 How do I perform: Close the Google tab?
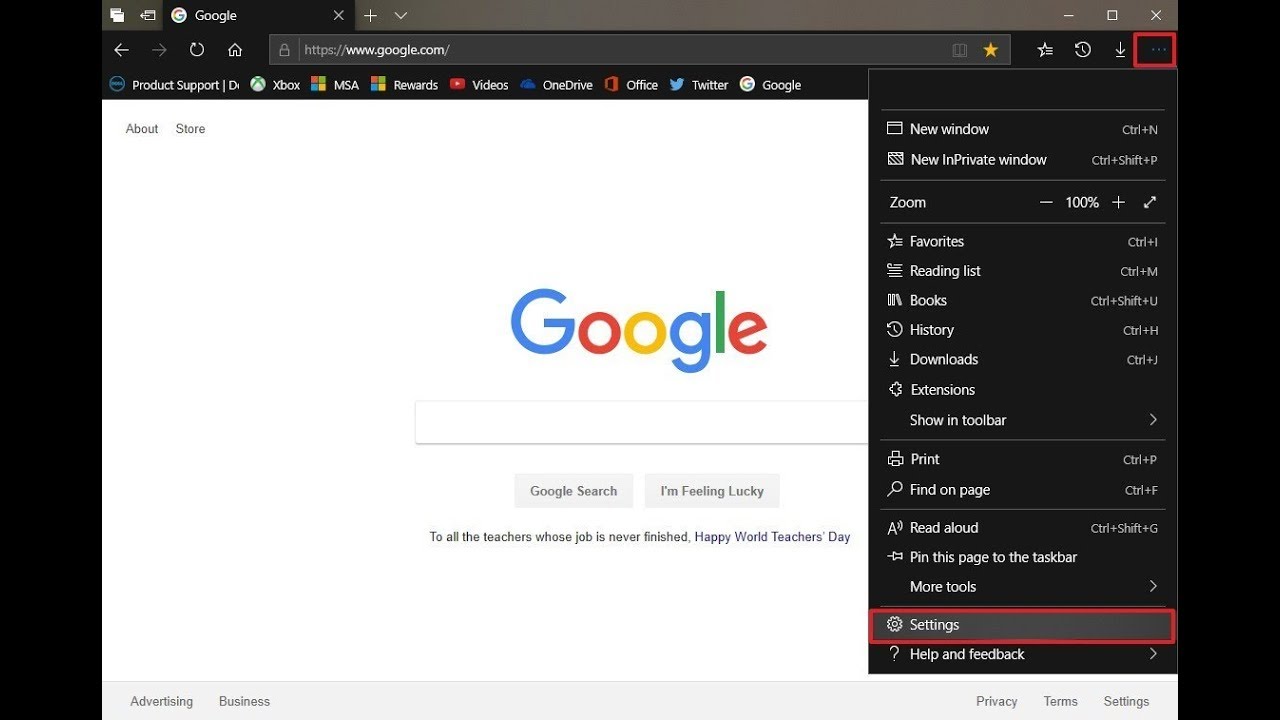pos(339,16)
